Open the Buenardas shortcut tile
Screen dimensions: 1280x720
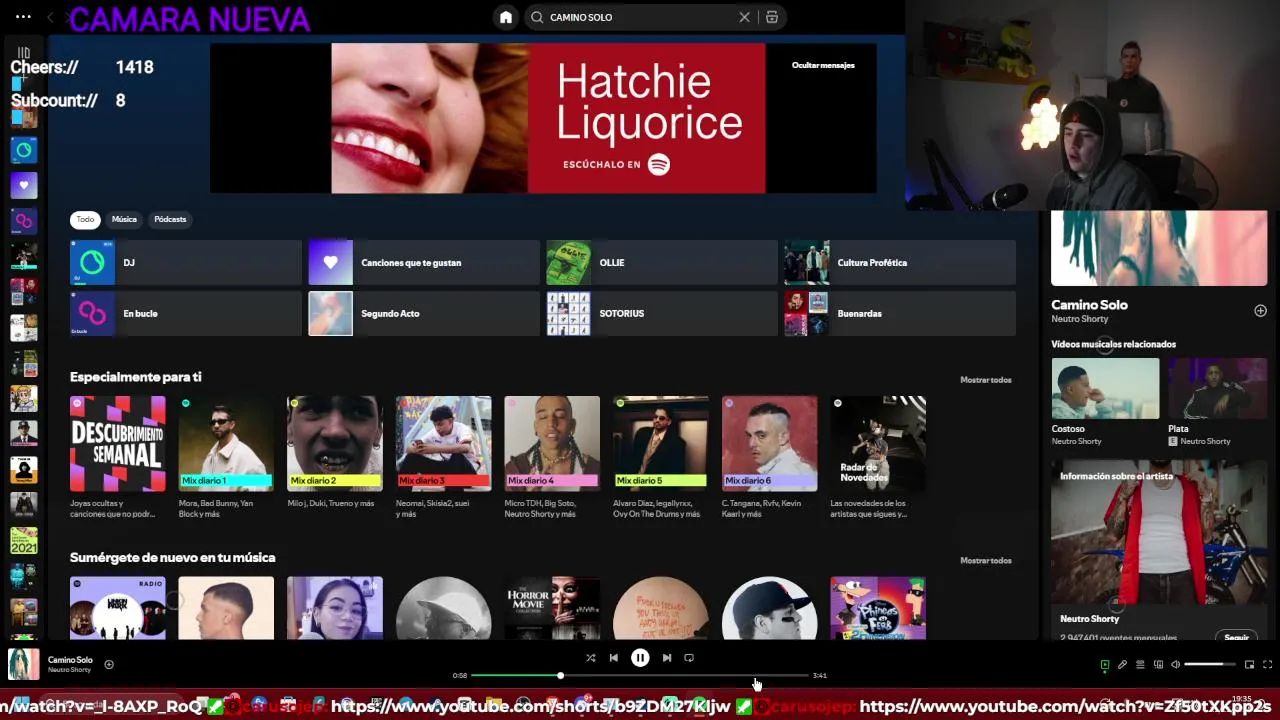click(x=900, y=313)
